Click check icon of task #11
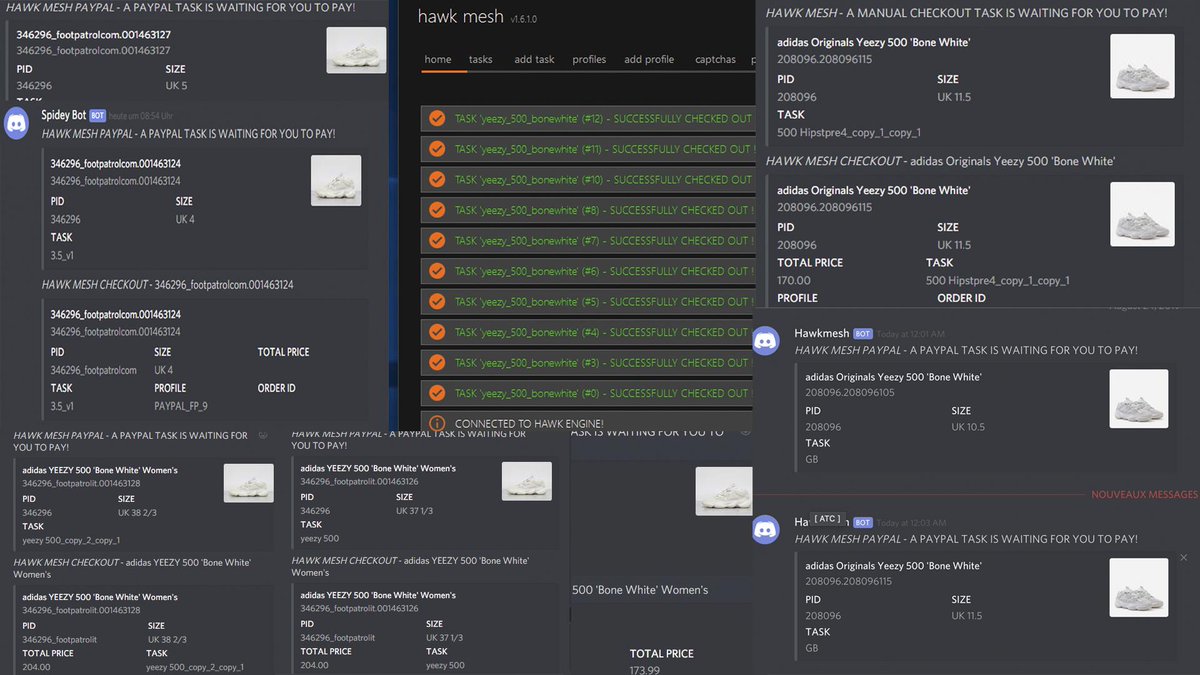 coord(437,149)
